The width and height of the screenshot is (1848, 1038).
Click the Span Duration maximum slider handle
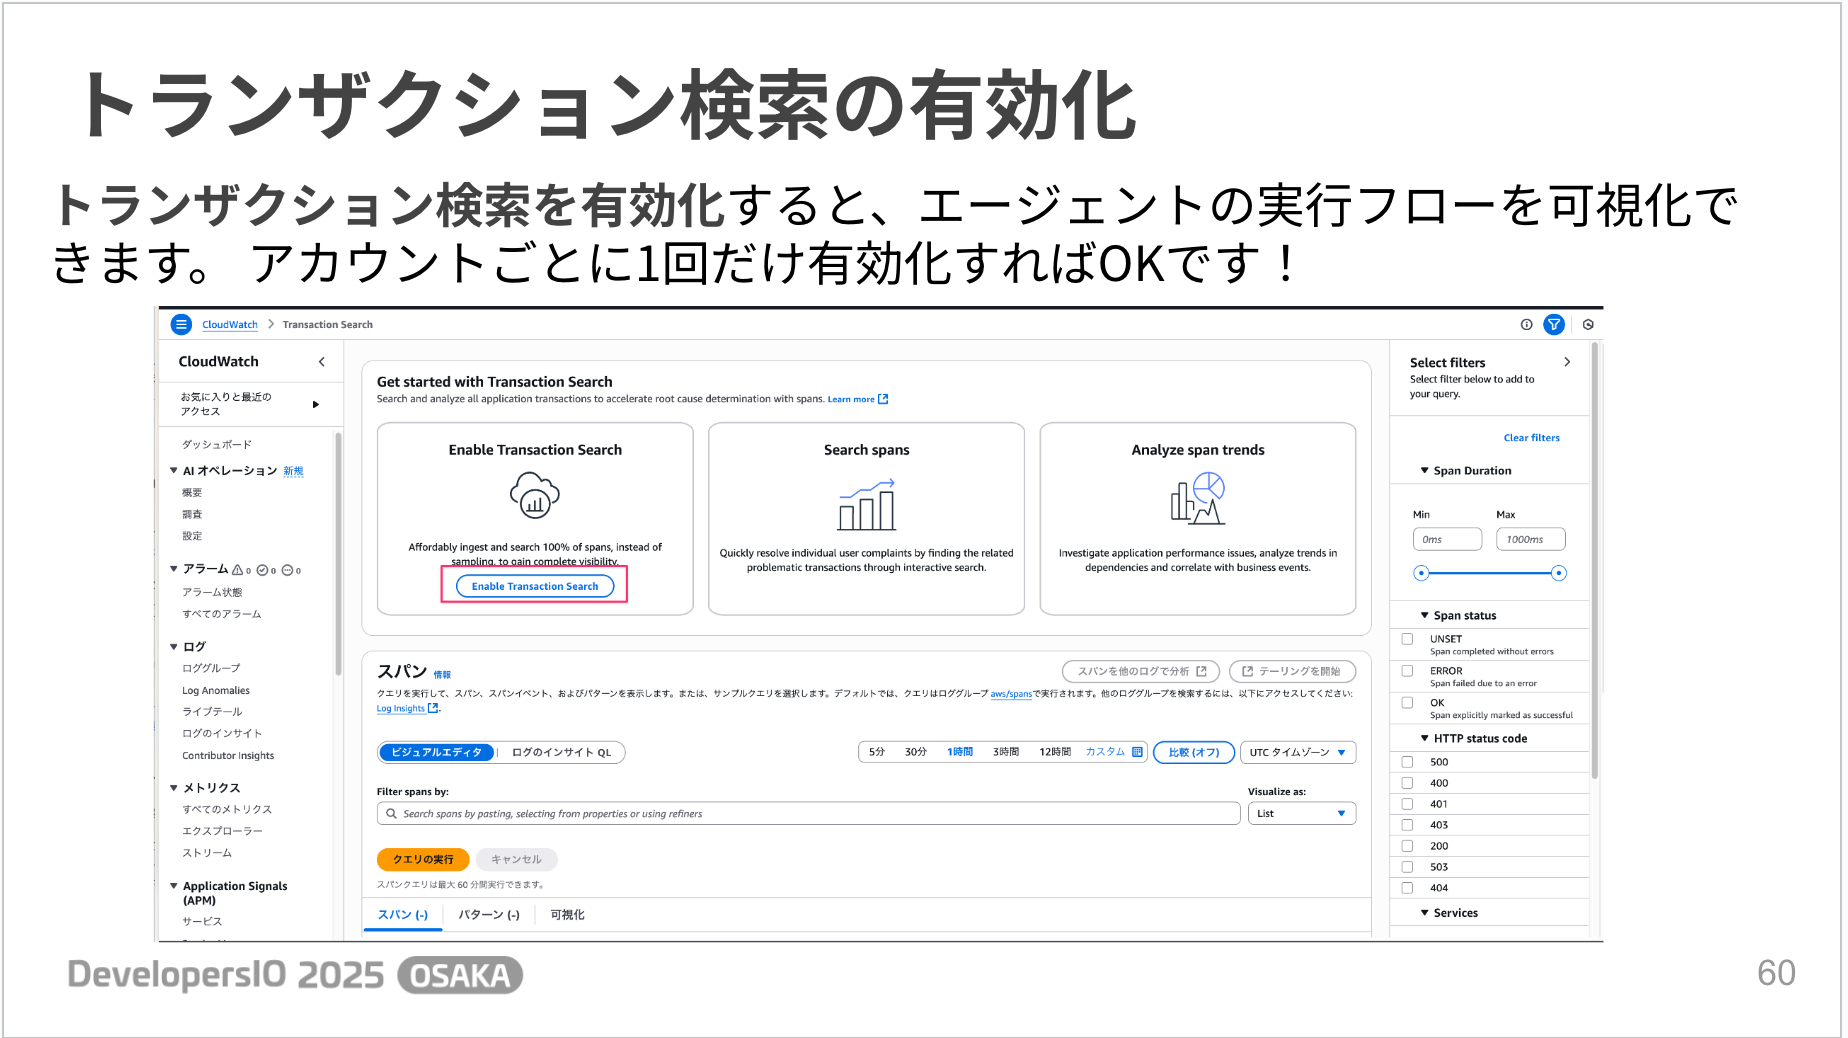tap(1558, 573)
